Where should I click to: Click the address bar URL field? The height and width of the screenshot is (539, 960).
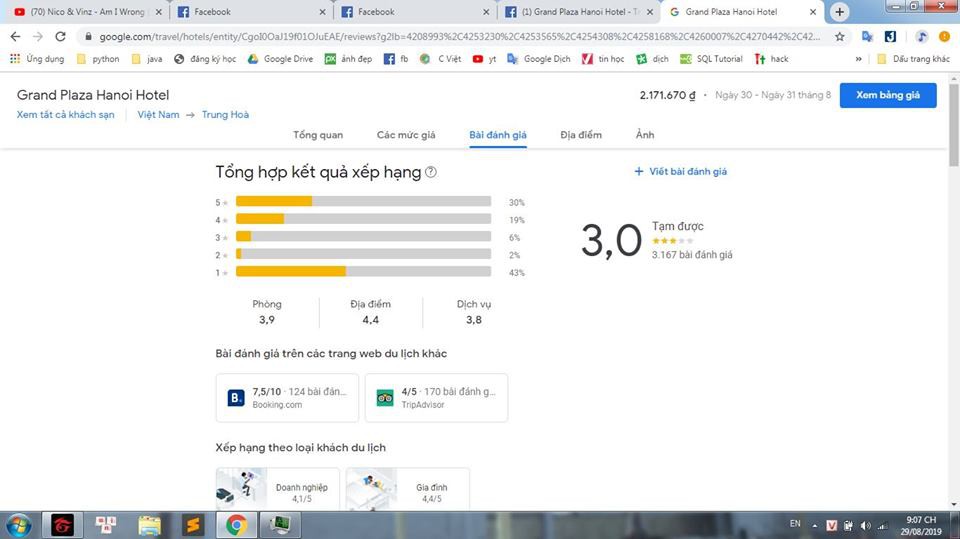[459, 37]
